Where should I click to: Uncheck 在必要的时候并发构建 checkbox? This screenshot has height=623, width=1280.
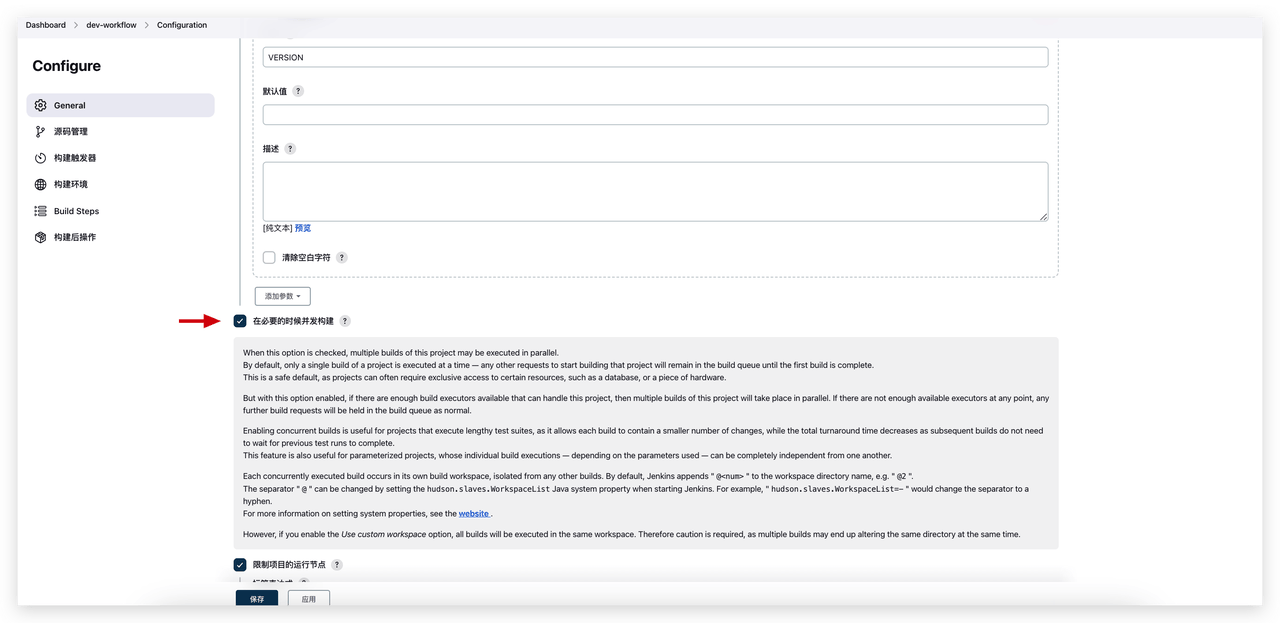click(x=240, y=321)
